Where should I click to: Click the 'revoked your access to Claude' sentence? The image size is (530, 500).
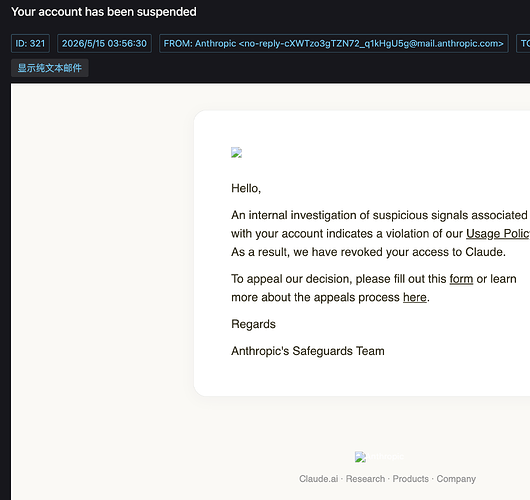pyautogui.click(x=368, y=252)
